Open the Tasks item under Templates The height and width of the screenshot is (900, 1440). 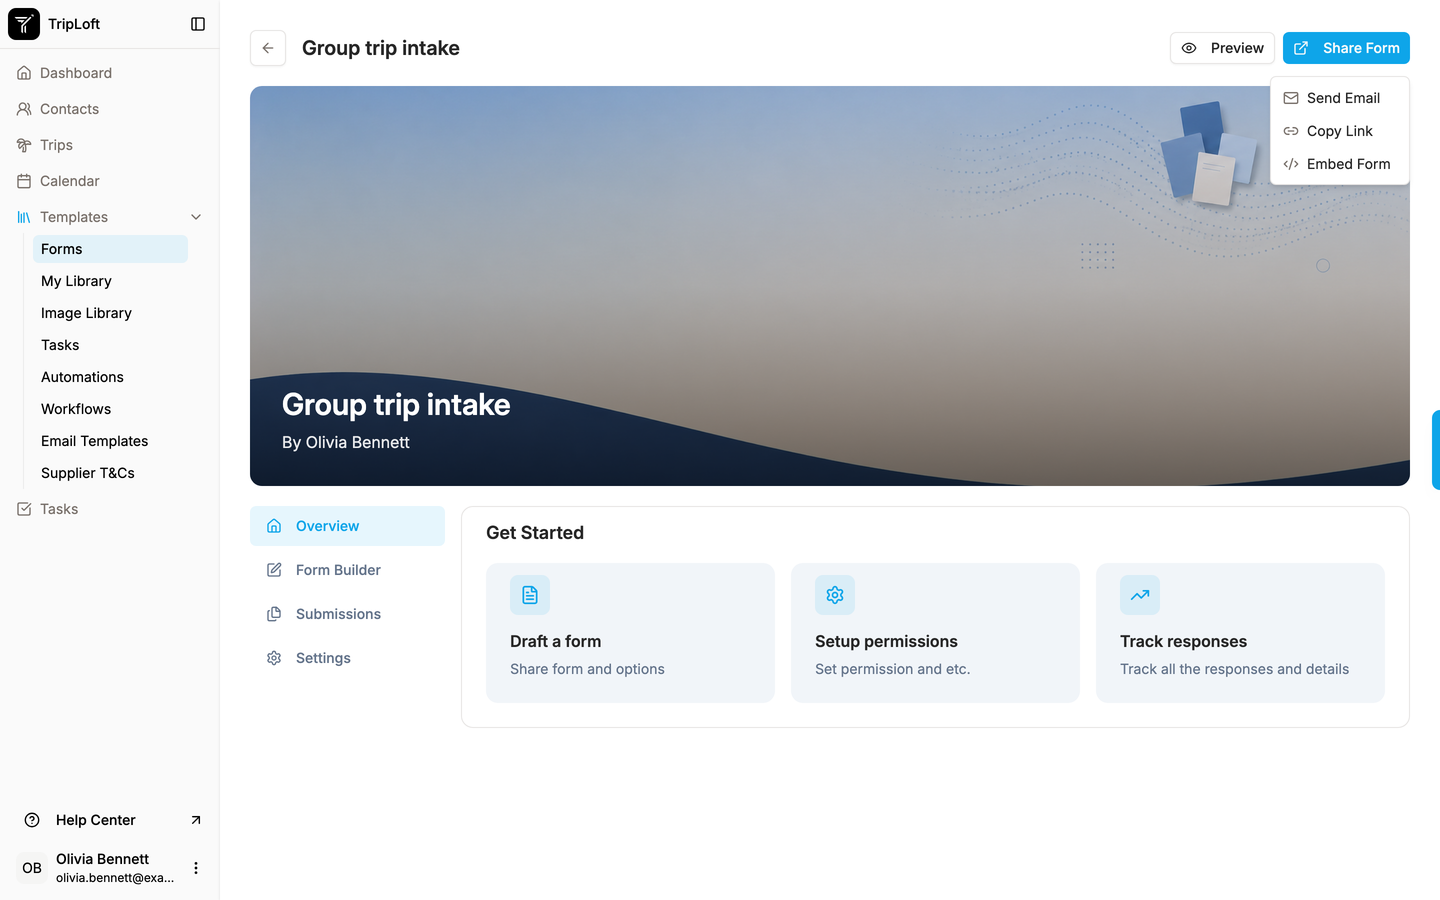click(110, 345)
